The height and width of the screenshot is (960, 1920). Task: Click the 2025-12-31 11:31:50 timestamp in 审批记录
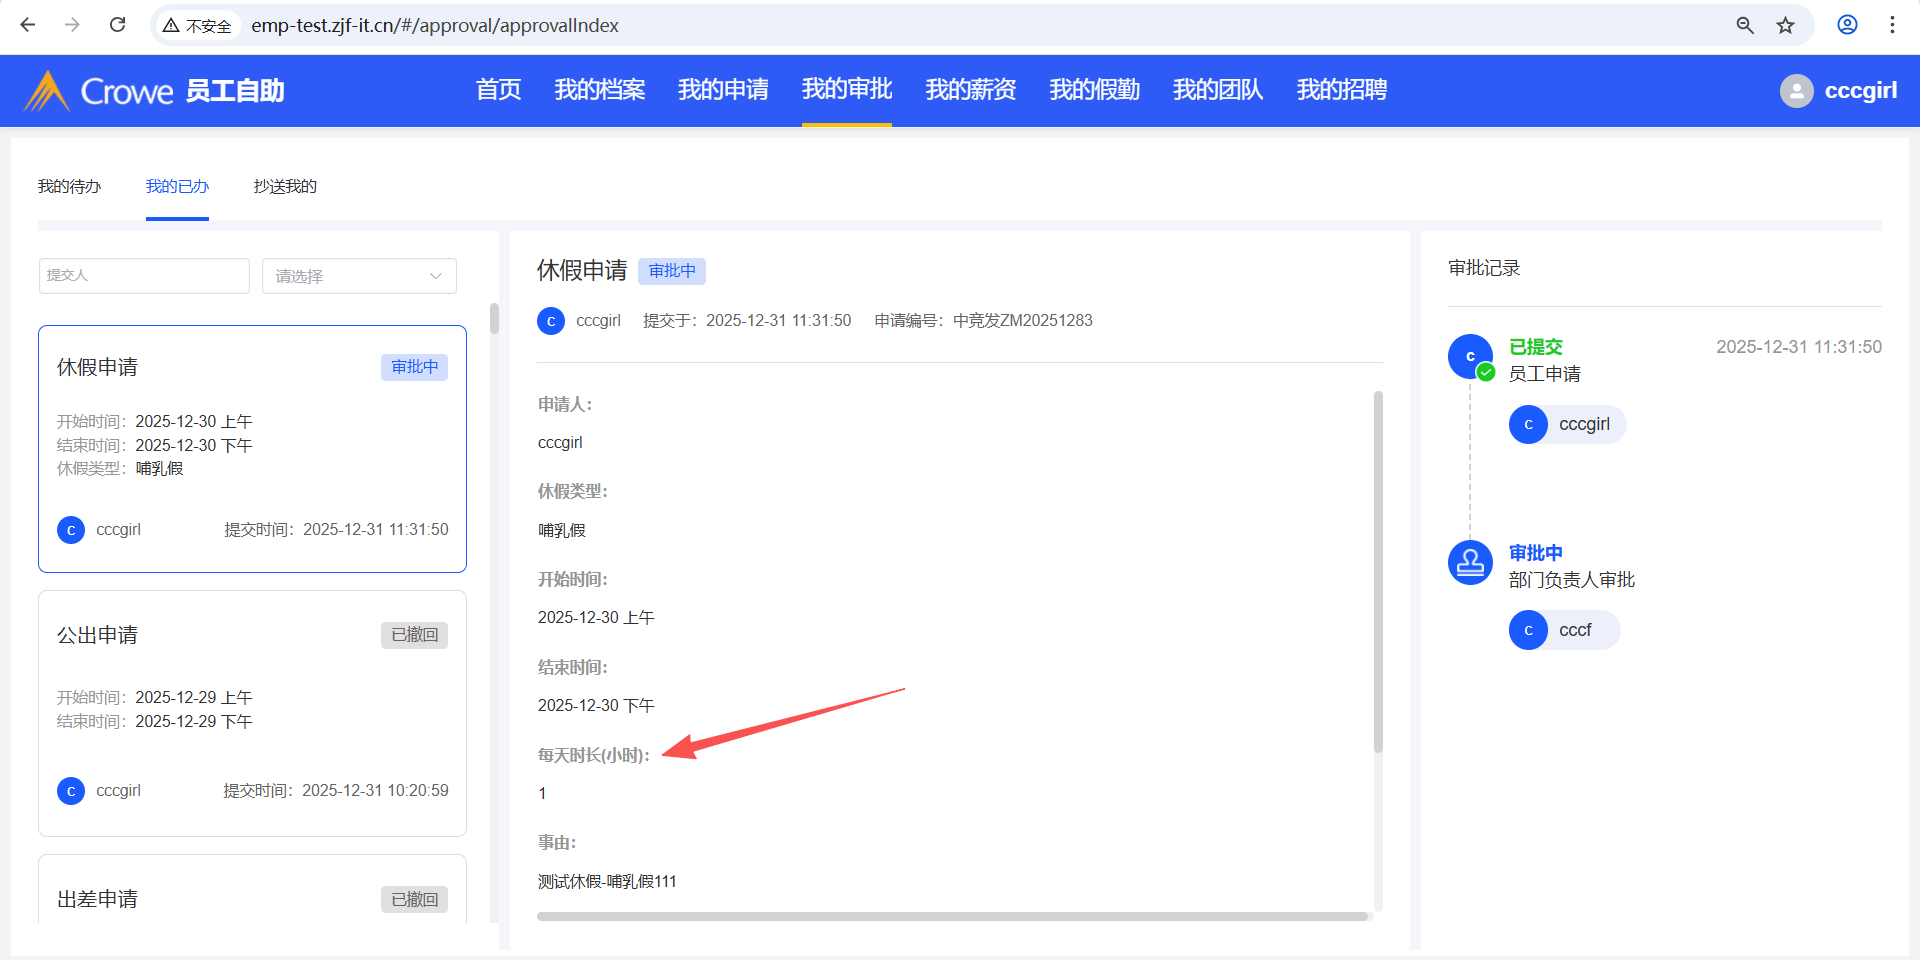click(1799, 347)
